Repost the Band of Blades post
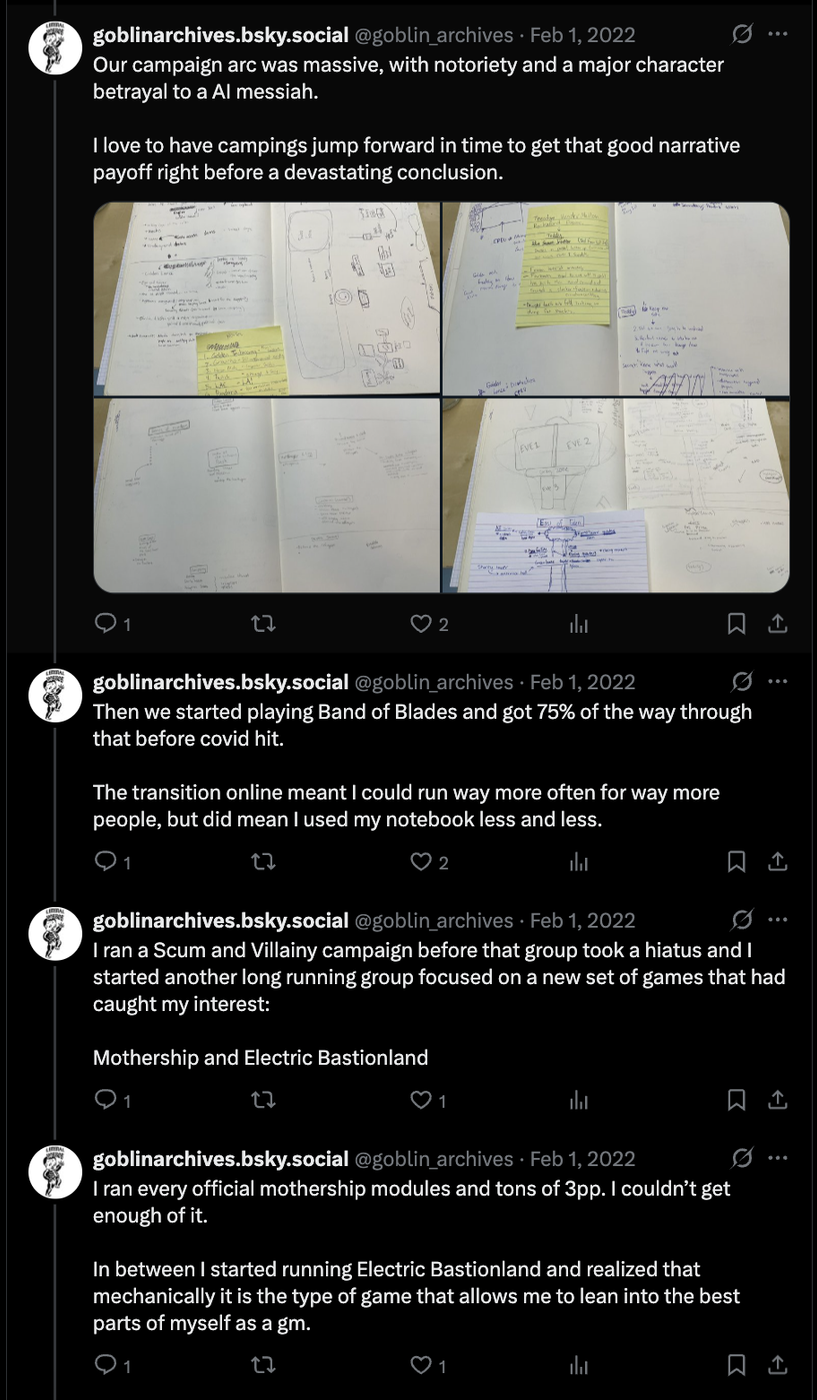 pyautogui.click(x=263, y=861)
